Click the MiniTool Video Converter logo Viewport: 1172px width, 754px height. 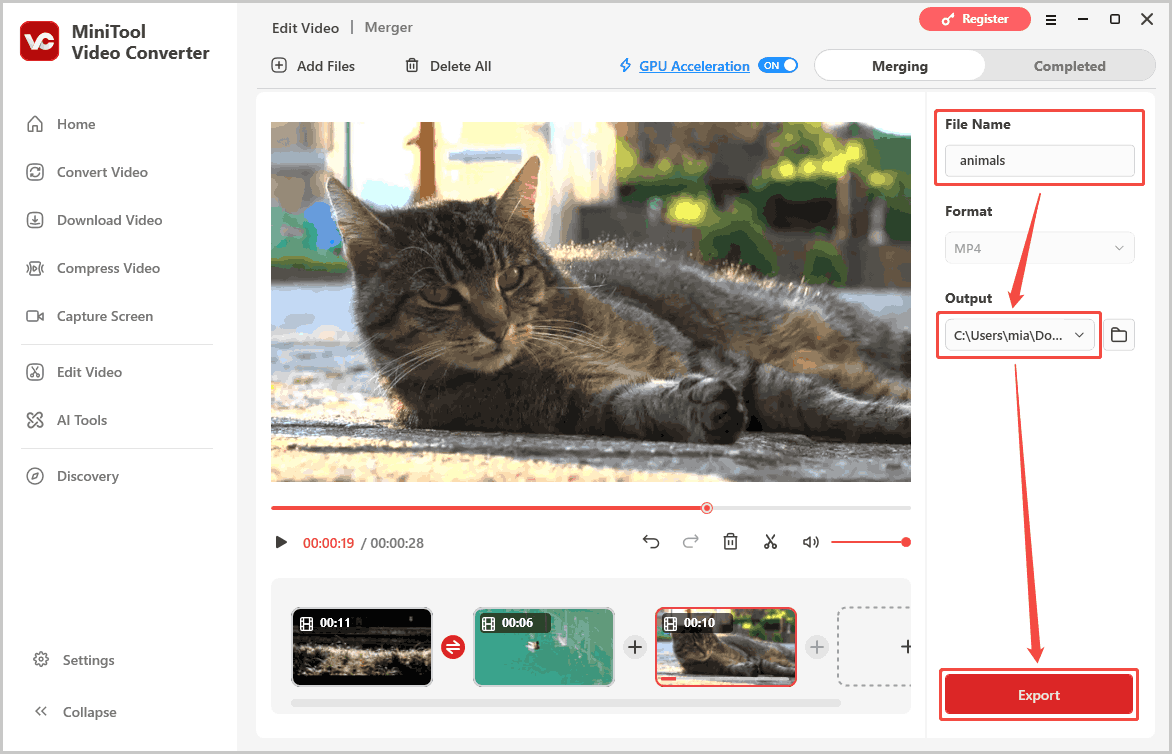point(40,41)
